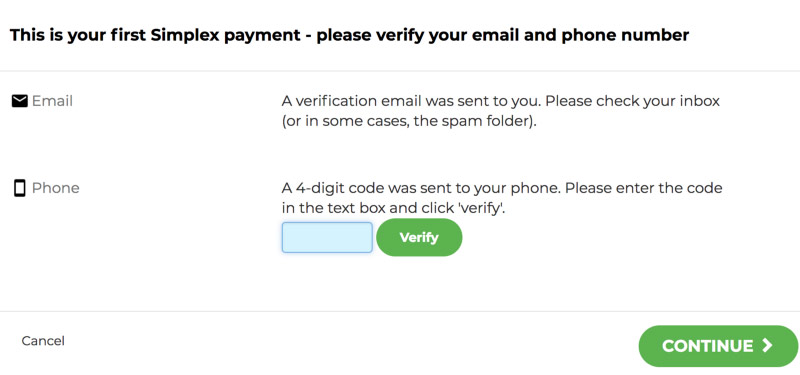
Task: Cancel the Simplex verification
Action: (x=43, y=341)
